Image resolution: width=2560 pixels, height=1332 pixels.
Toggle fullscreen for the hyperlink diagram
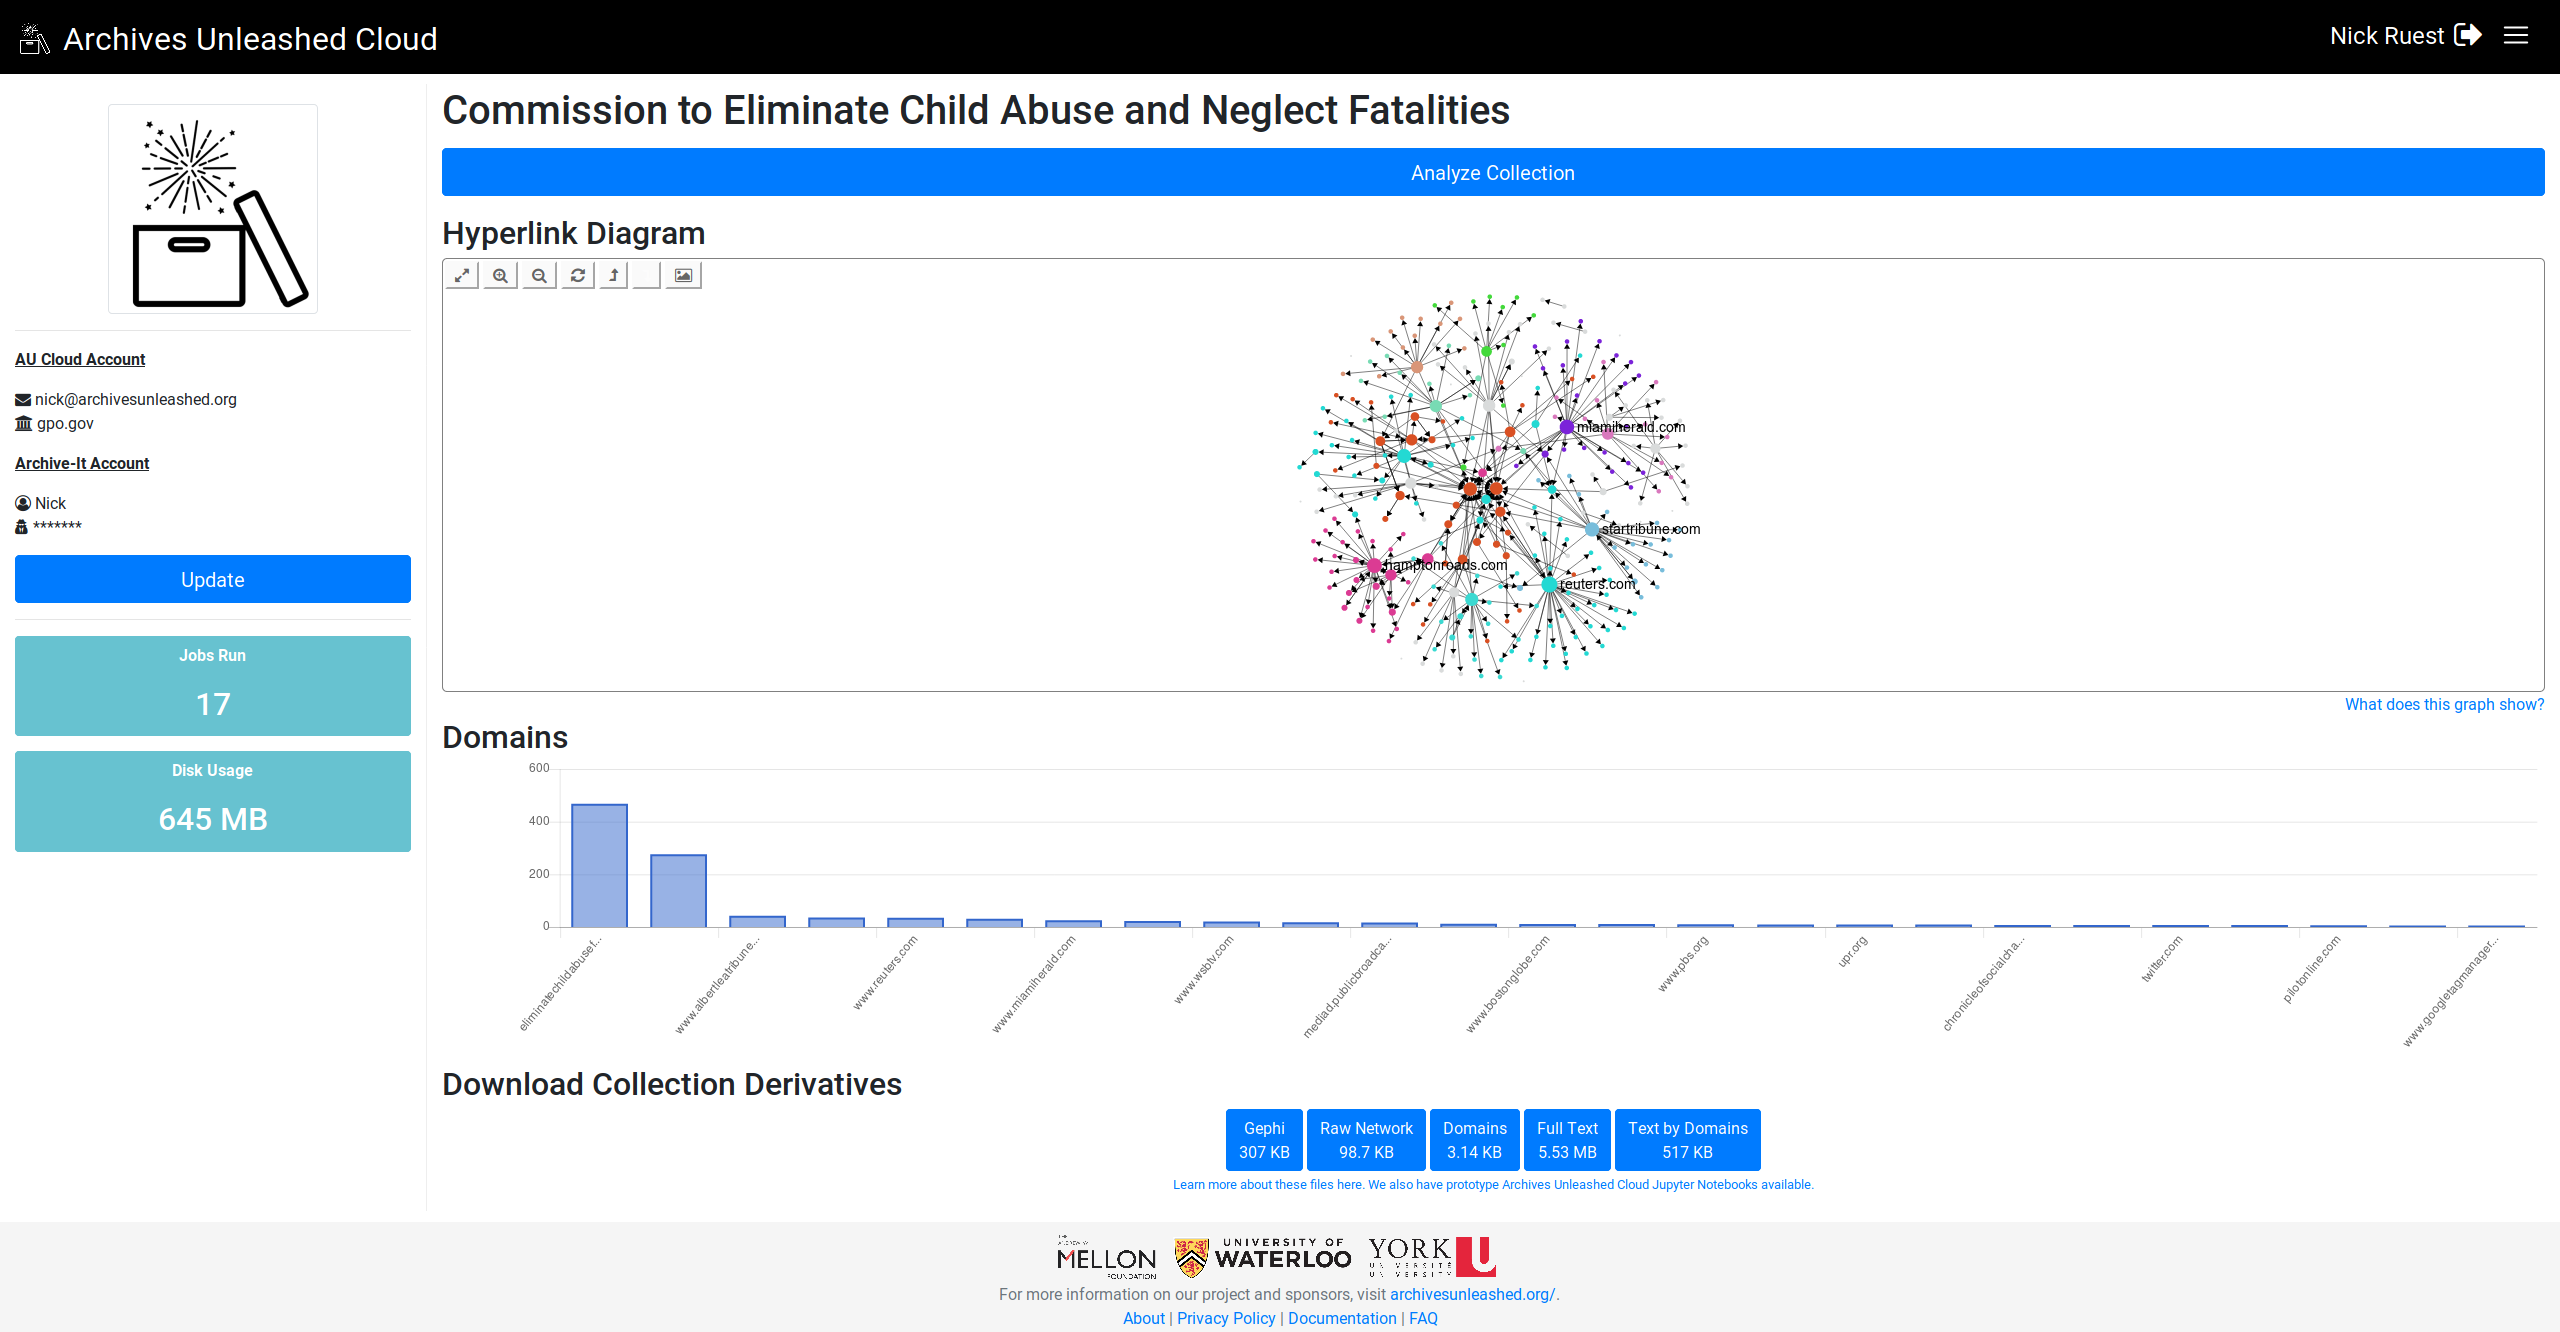pyautogui.click(x=462, y=275)
